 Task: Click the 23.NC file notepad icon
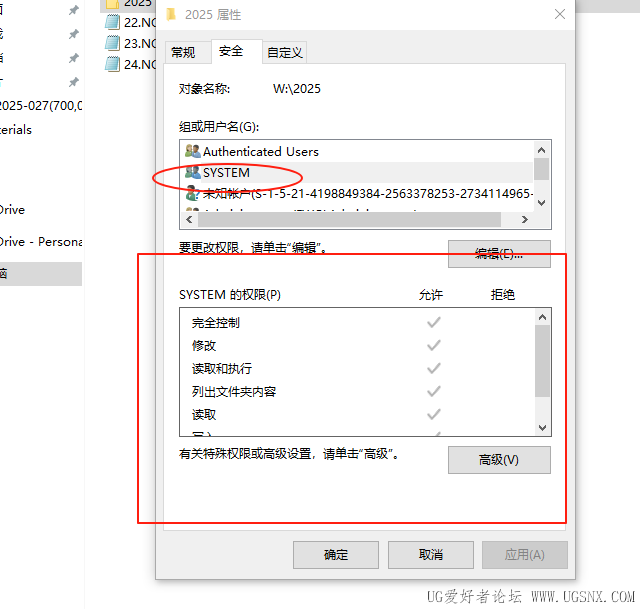113,43
